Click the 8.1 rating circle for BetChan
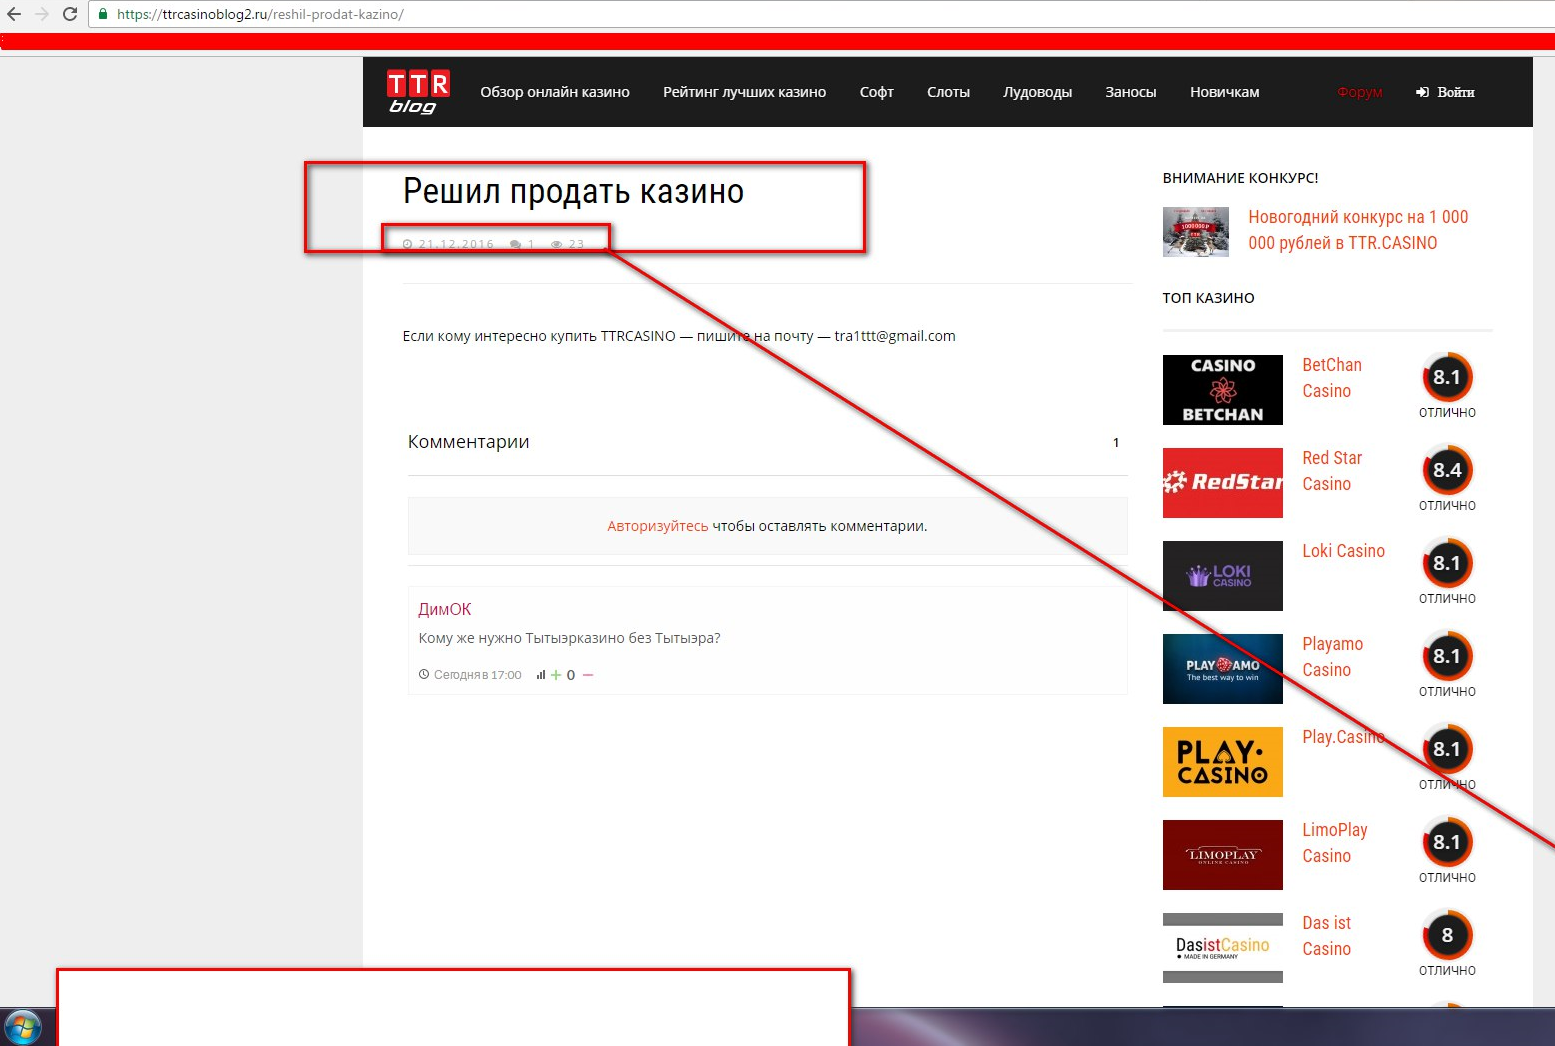1555x1046 pixels. click(x=1447, y=377)
